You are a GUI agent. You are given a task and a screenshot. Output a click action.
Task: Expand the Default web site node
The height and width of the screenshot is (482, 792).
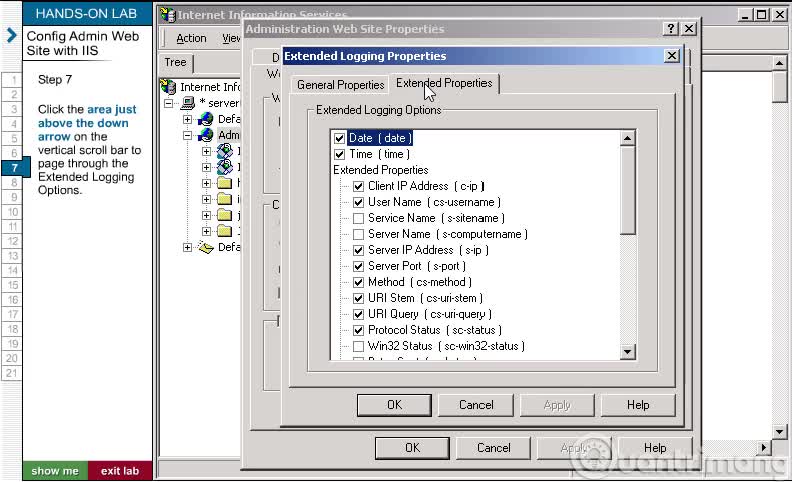pos(187,120)
